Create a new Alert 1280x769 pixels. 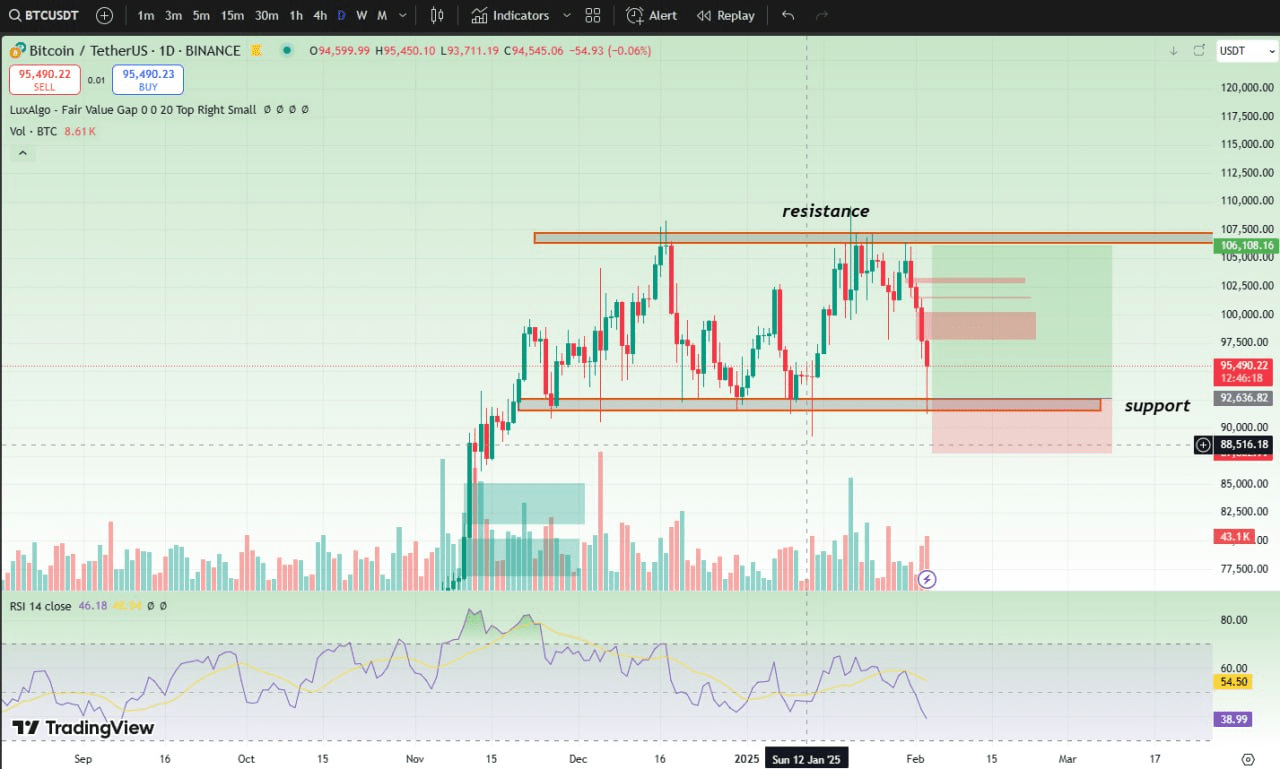(652, 16)
